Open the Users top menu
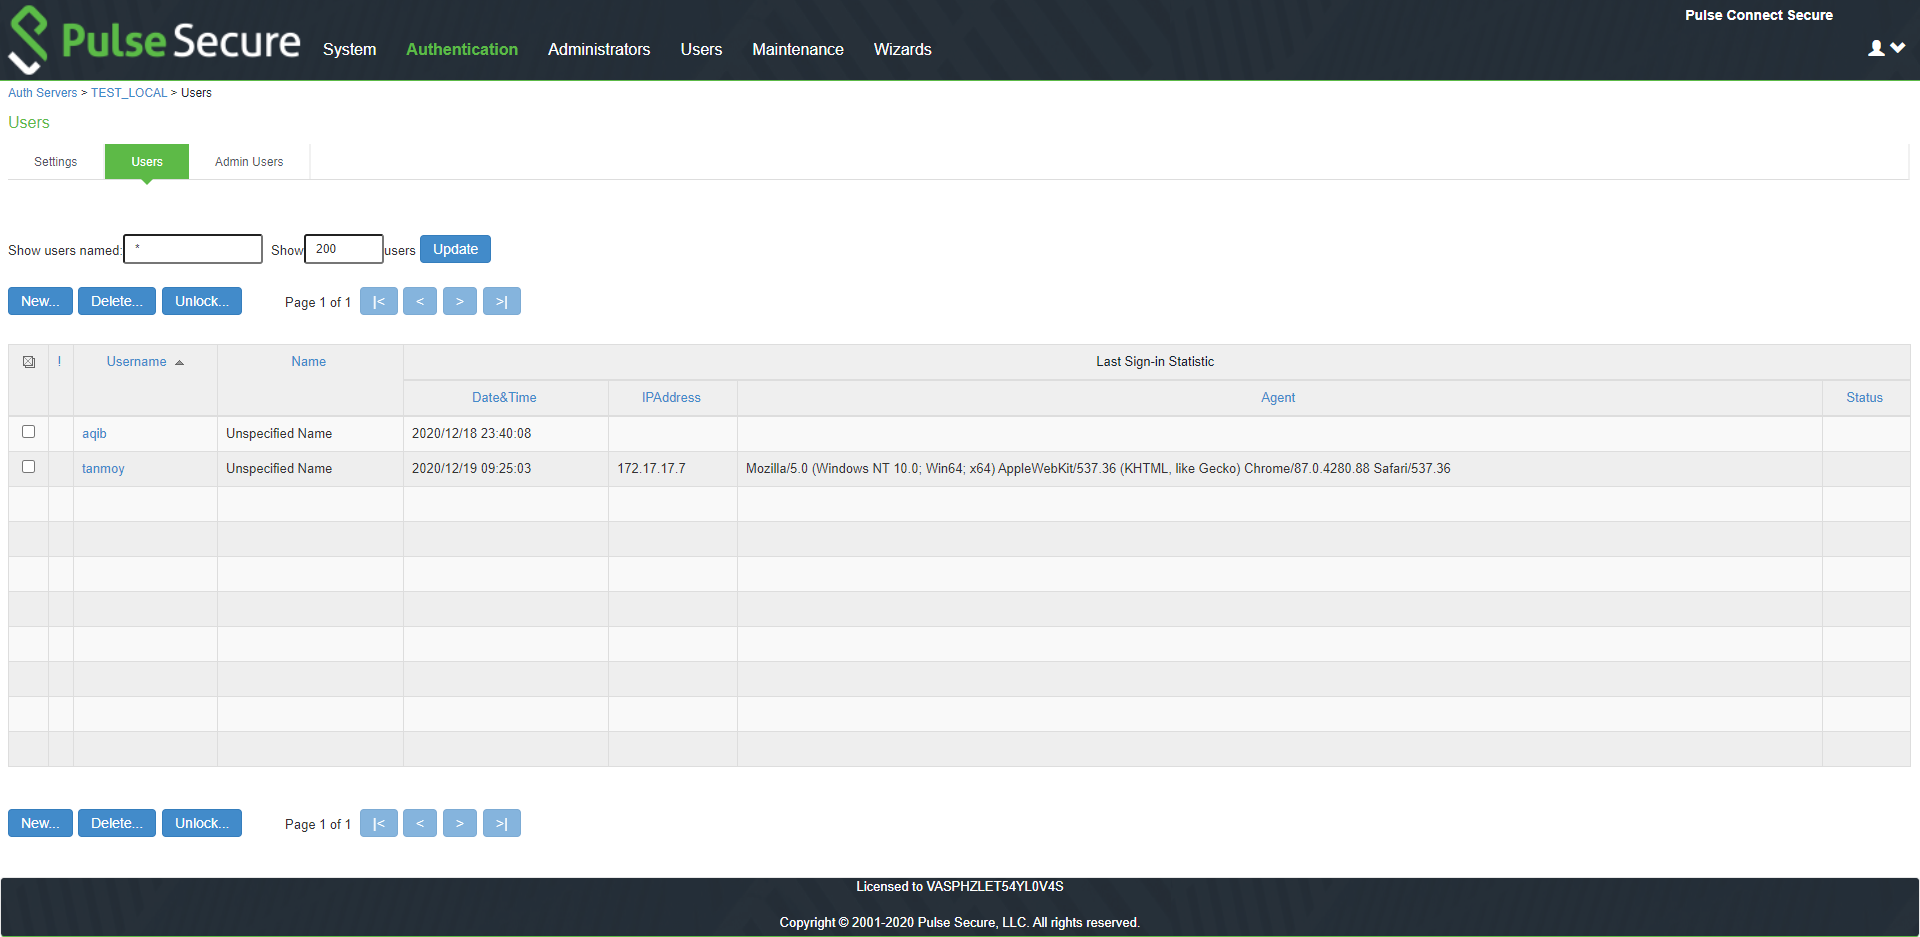This screenshot has width=1920, height=937. click(701, 49)
